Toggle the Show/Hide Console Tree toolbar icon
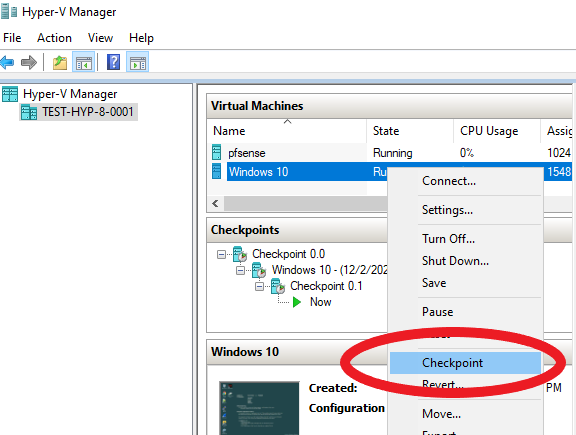The height and width of the screenshot is (435, 576). pos(84,62)
